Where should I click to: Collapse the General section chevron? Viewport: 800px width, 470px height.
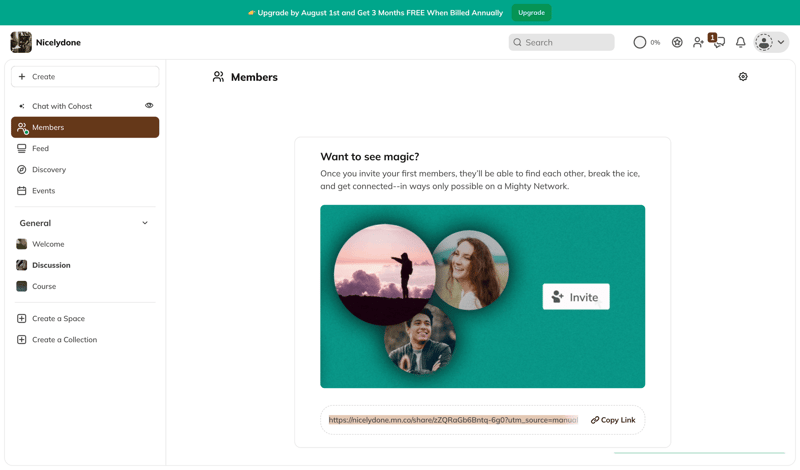[145, 223]
